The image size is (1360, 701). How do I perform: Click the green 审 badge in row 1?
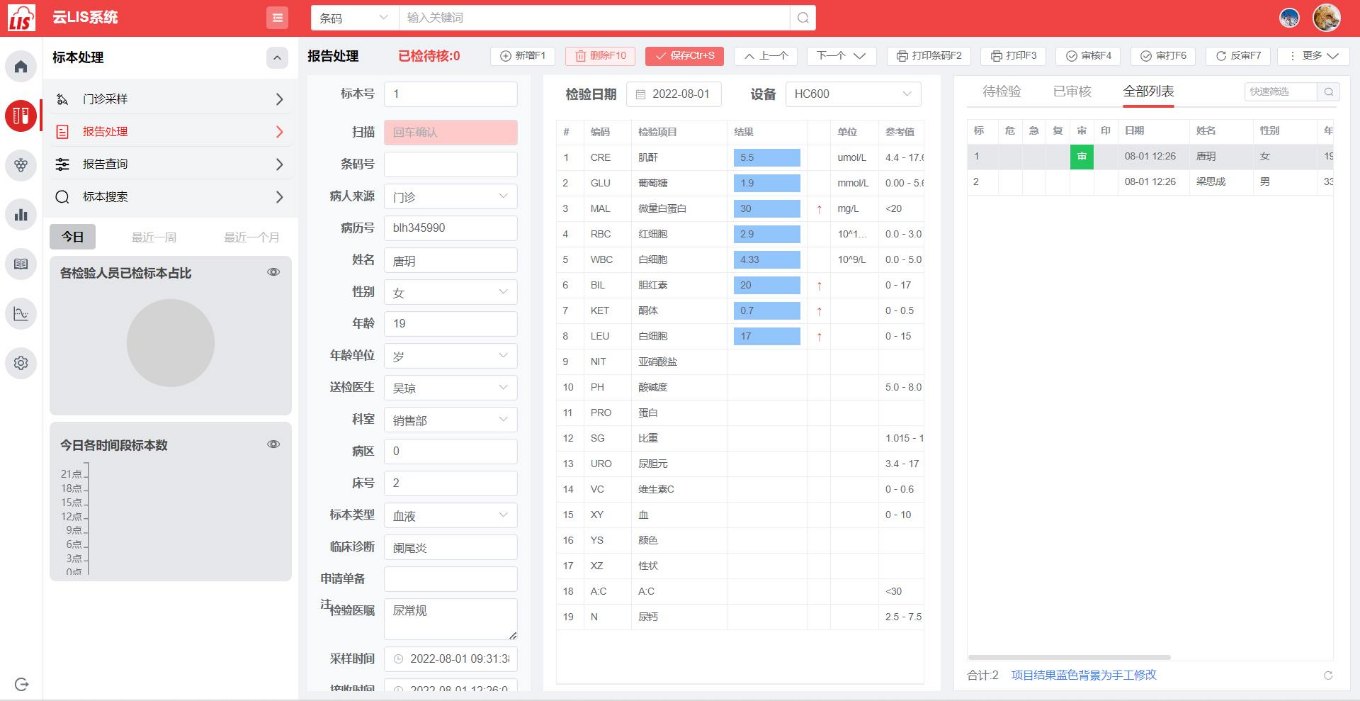1081,157
